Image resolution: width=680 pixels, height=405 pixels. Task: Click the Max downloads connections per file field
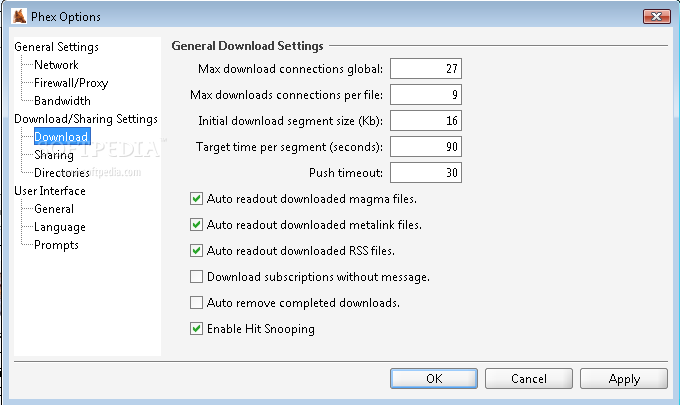[426, 95]
